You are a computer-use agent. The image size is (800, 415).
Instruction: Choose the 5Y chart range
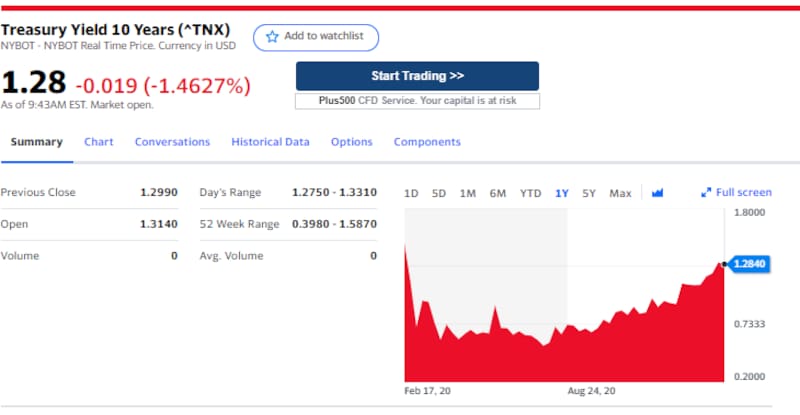[589, 193]
